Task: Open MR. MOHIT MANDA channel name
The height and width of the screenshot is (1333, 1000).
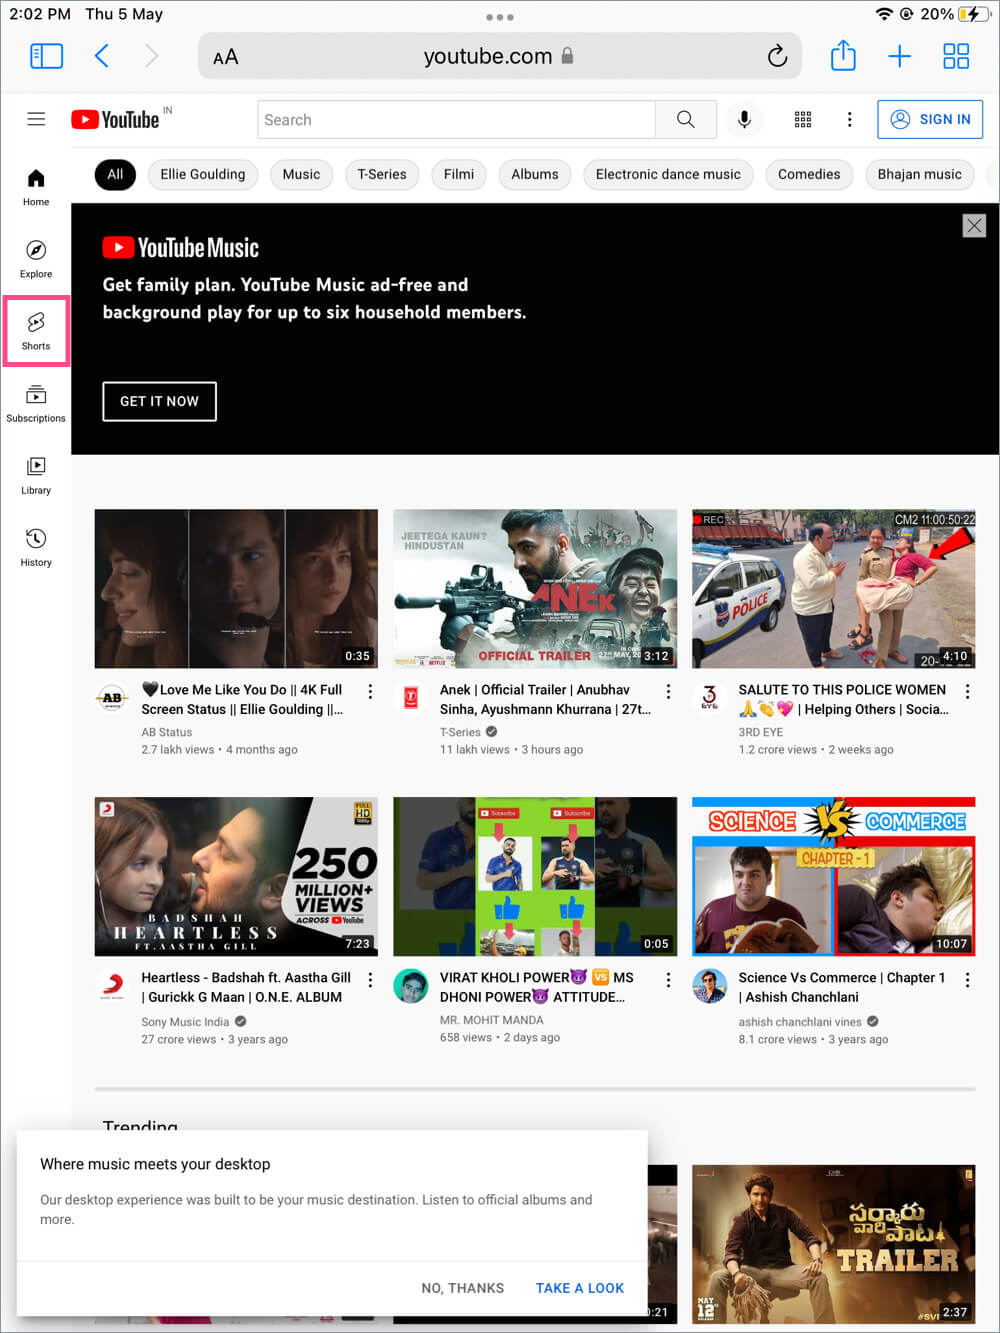Action: (x=492, y=1020)
